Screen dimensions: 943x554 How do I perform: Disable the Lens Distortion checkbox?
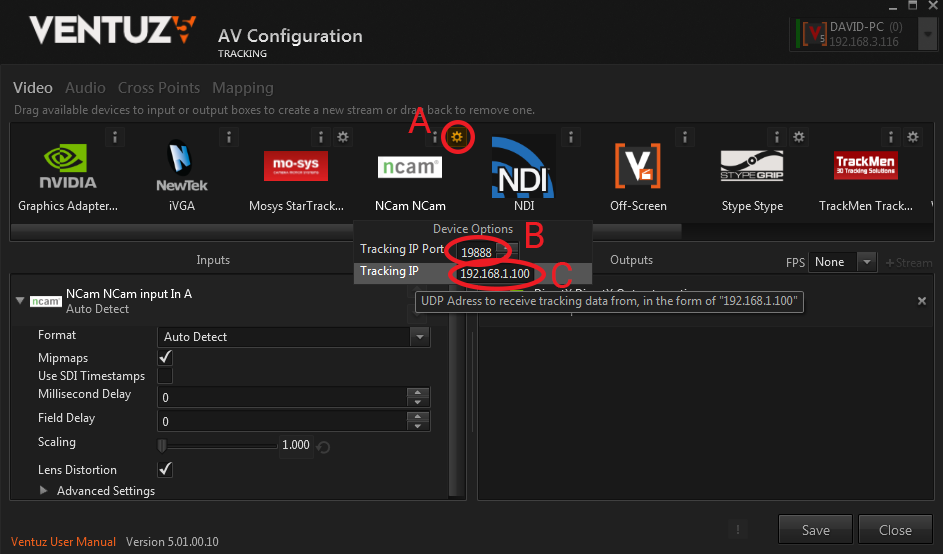coord(165,470)
